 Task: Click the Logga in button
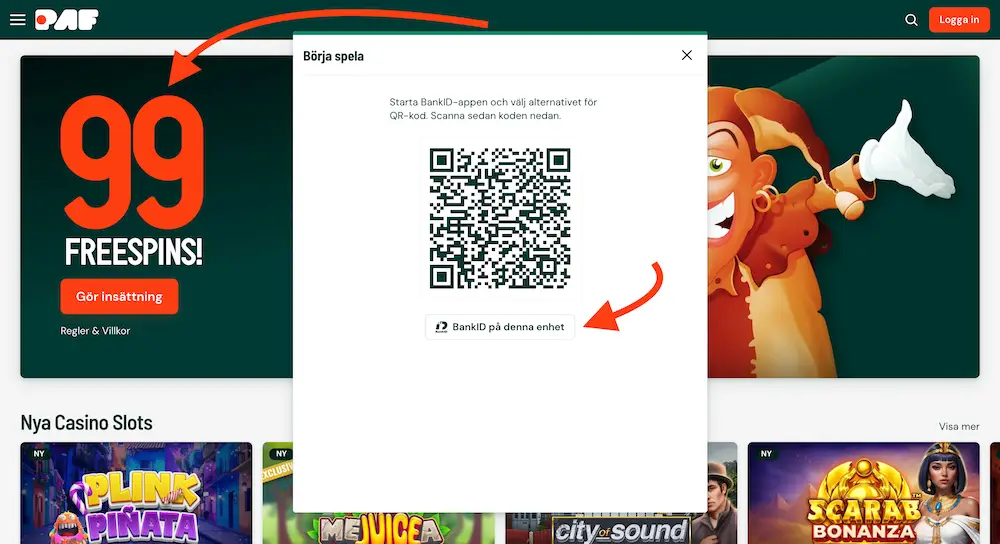[959, 20]
